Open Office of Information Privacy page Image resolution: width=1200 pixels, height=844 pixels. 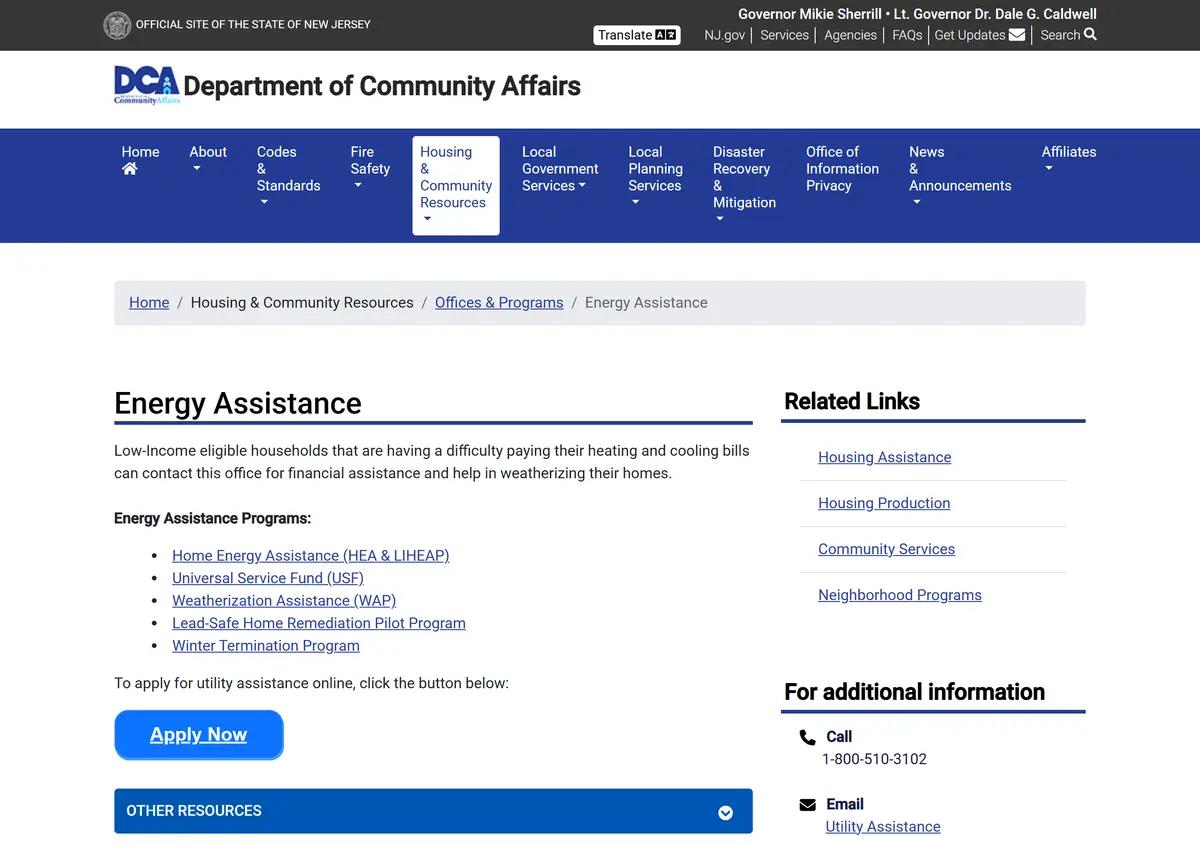pos(842,168)
